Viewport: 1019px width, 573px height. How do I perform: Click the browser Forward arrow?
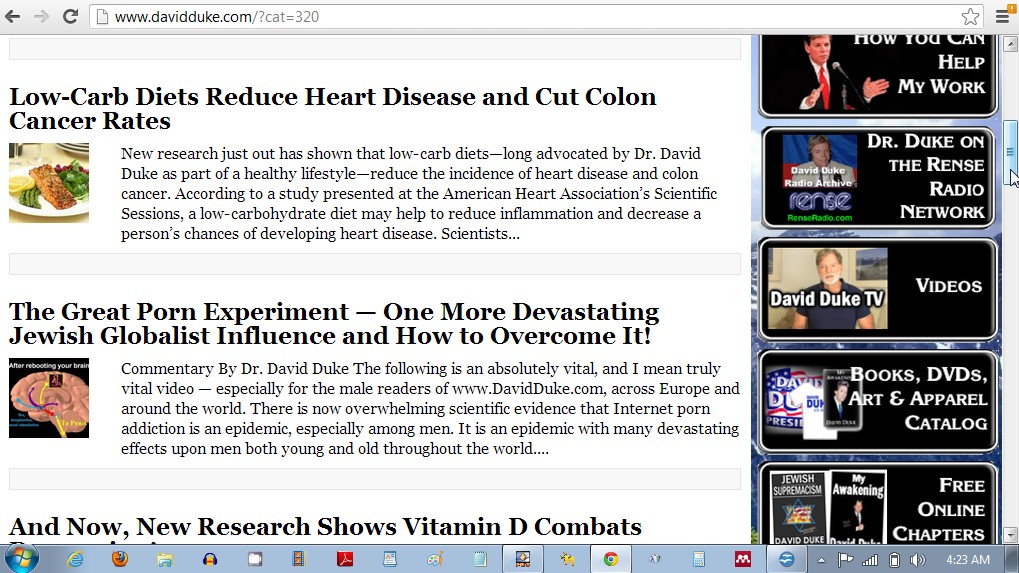tap(41, 16)
